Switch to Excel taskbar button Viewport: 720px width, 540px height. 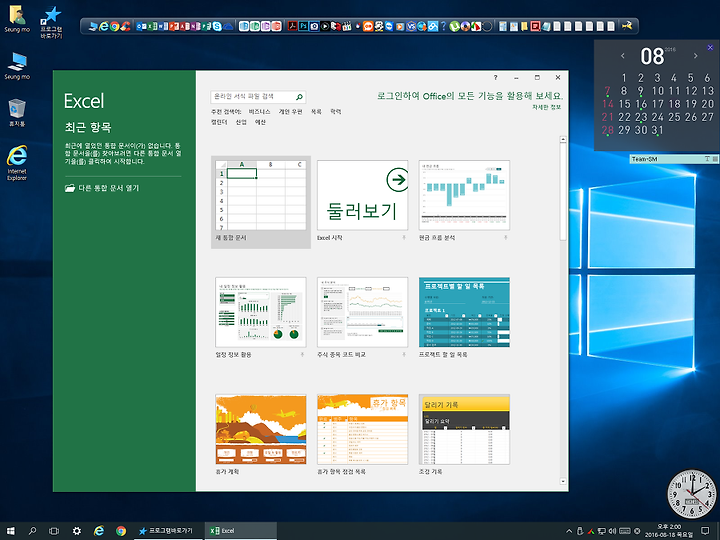241,531
